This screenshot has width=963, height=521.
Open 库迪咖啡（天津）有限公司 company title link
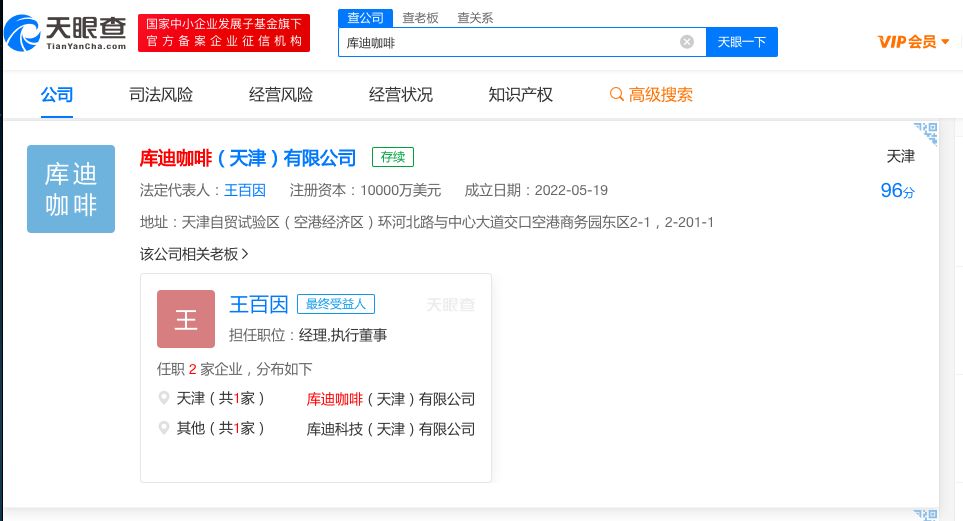coord(248,159)
